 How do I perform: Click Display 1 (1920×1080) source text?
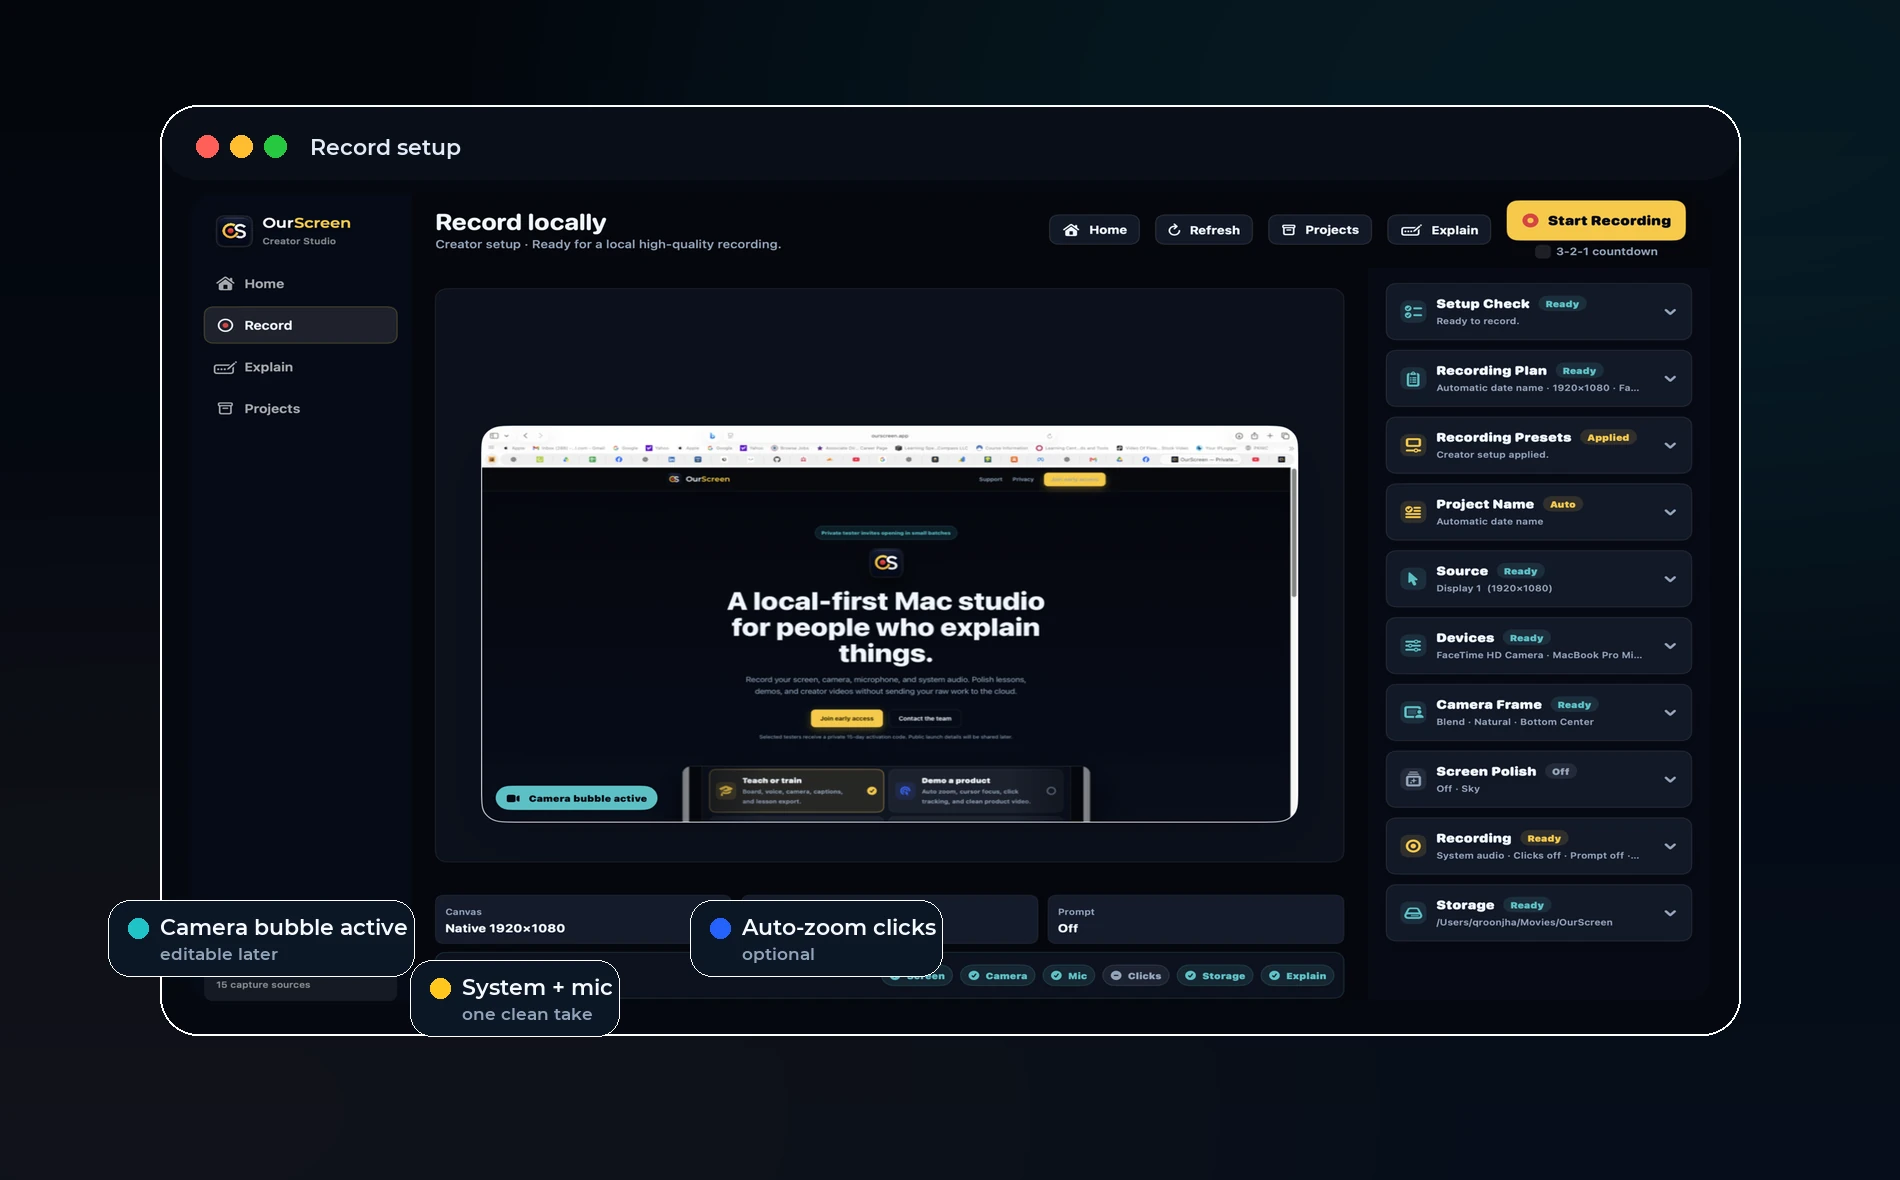[1494, 589]
